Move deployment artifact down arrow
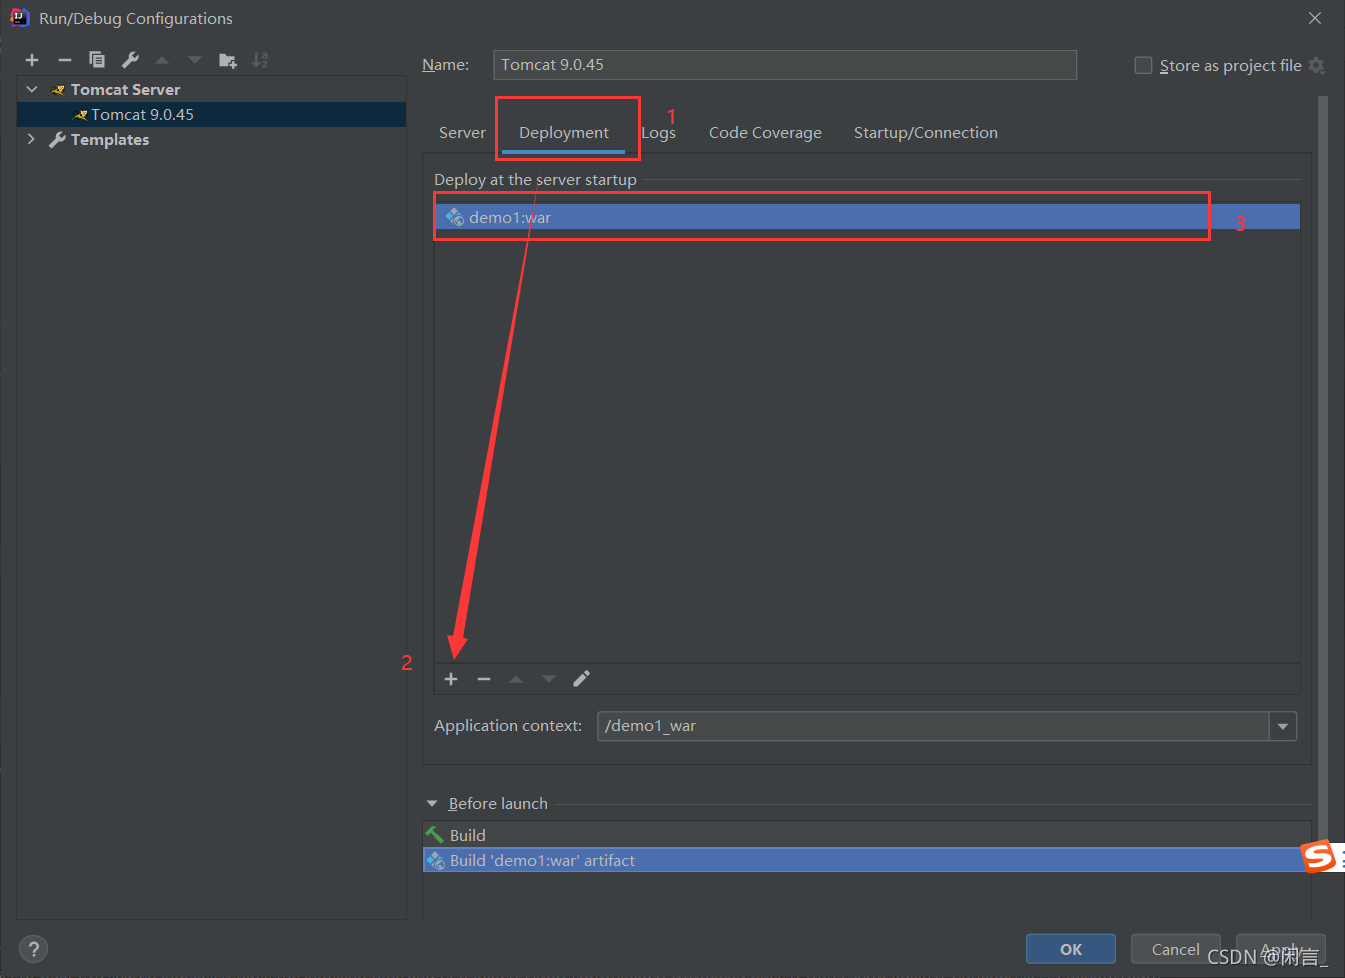 point(549,679)
